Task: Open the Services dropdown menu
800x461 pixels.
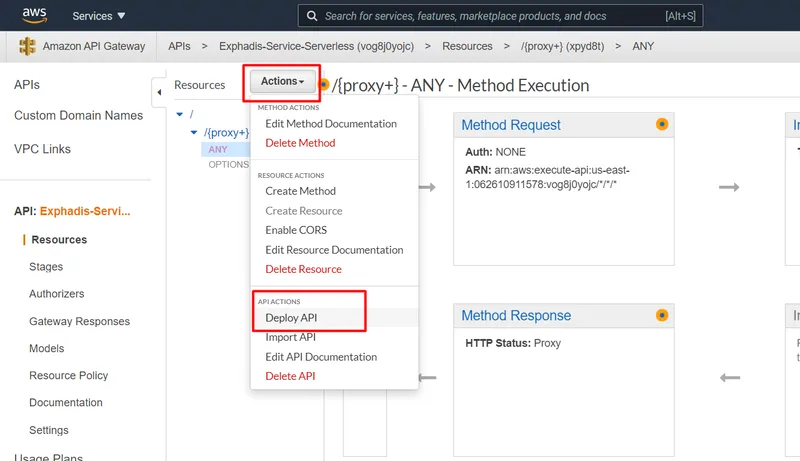Action: [98, 16]
